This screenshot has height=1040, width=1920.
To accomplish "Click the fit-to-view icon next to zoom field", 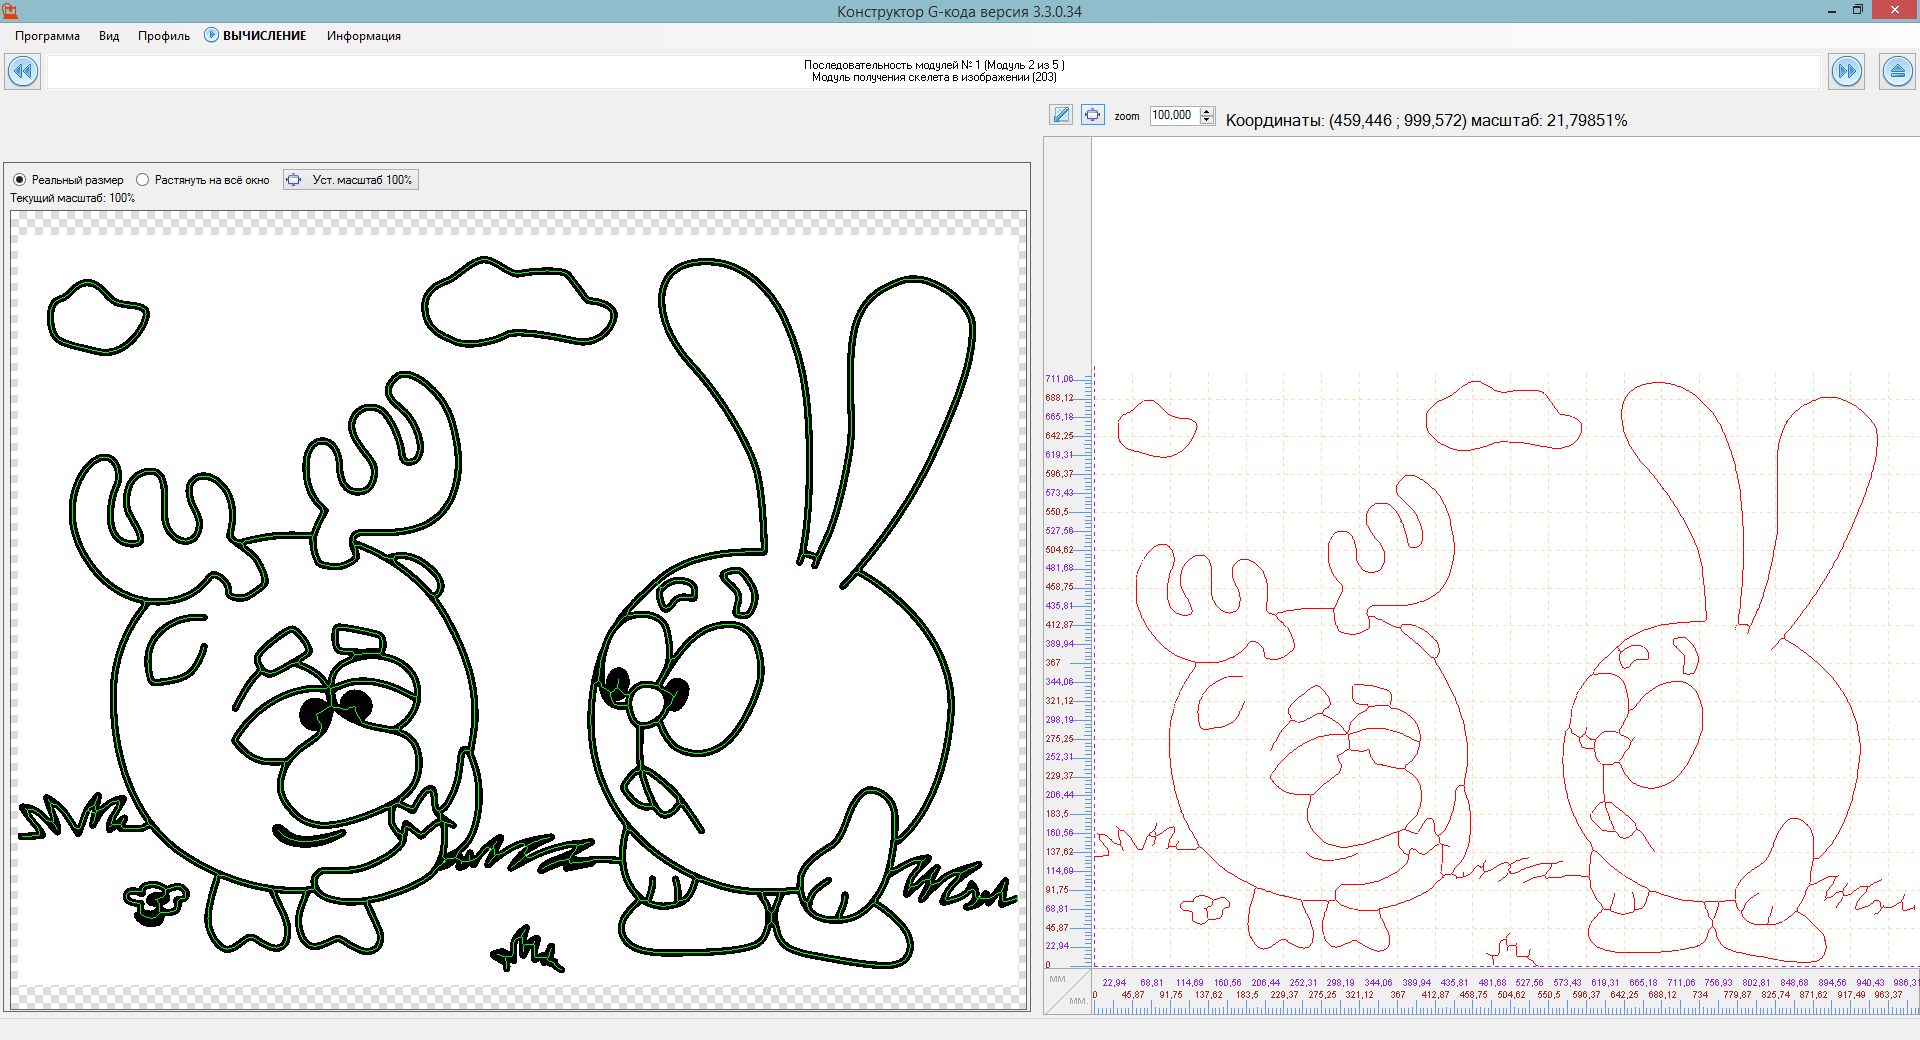I will [x=1093, y=115].
